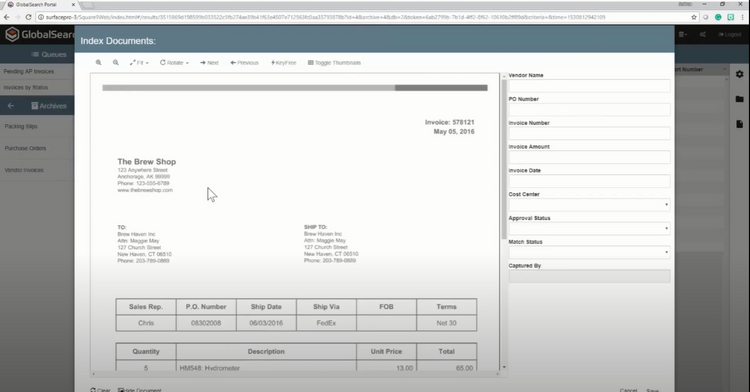Viewport: 750px width, 392px height.
Task: Select Ship Date value 06/03/2016
Action: click(x=266, y=323)
